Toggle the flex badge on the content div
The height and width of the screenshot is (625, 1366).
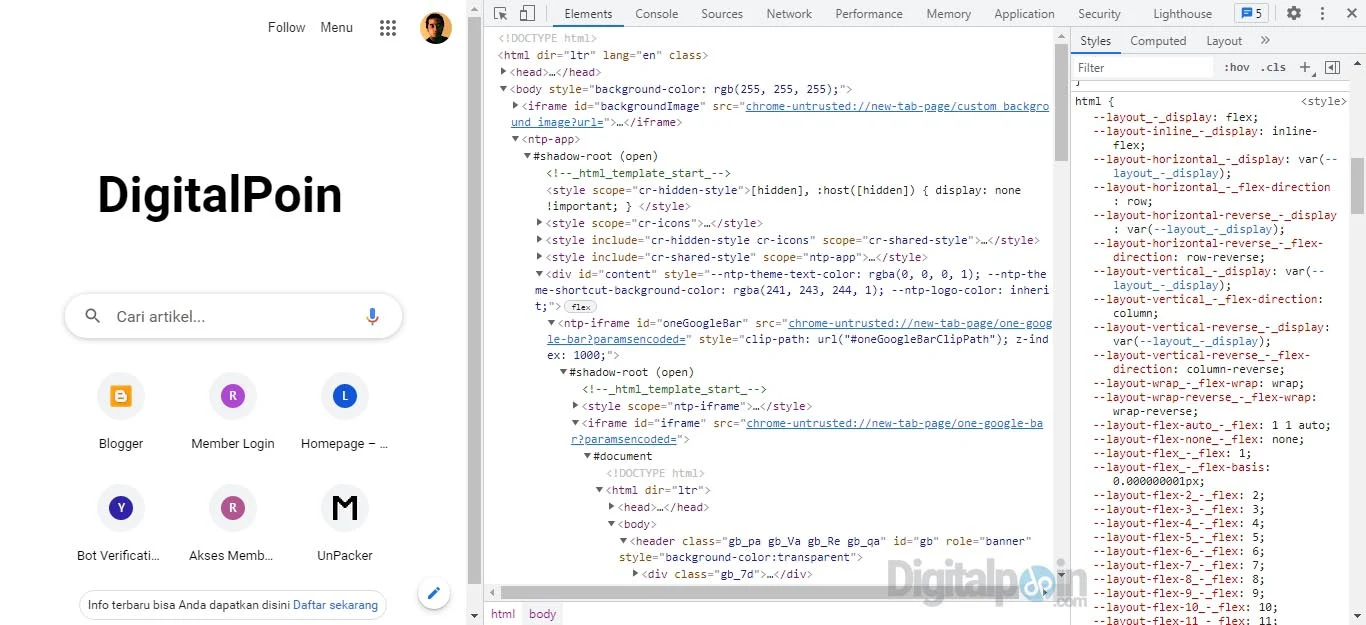pos(580,306)
